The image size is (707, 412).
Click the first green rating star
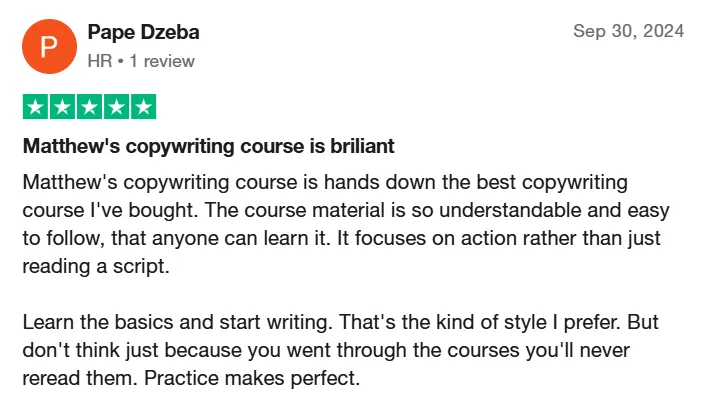(x=36, y=107)
